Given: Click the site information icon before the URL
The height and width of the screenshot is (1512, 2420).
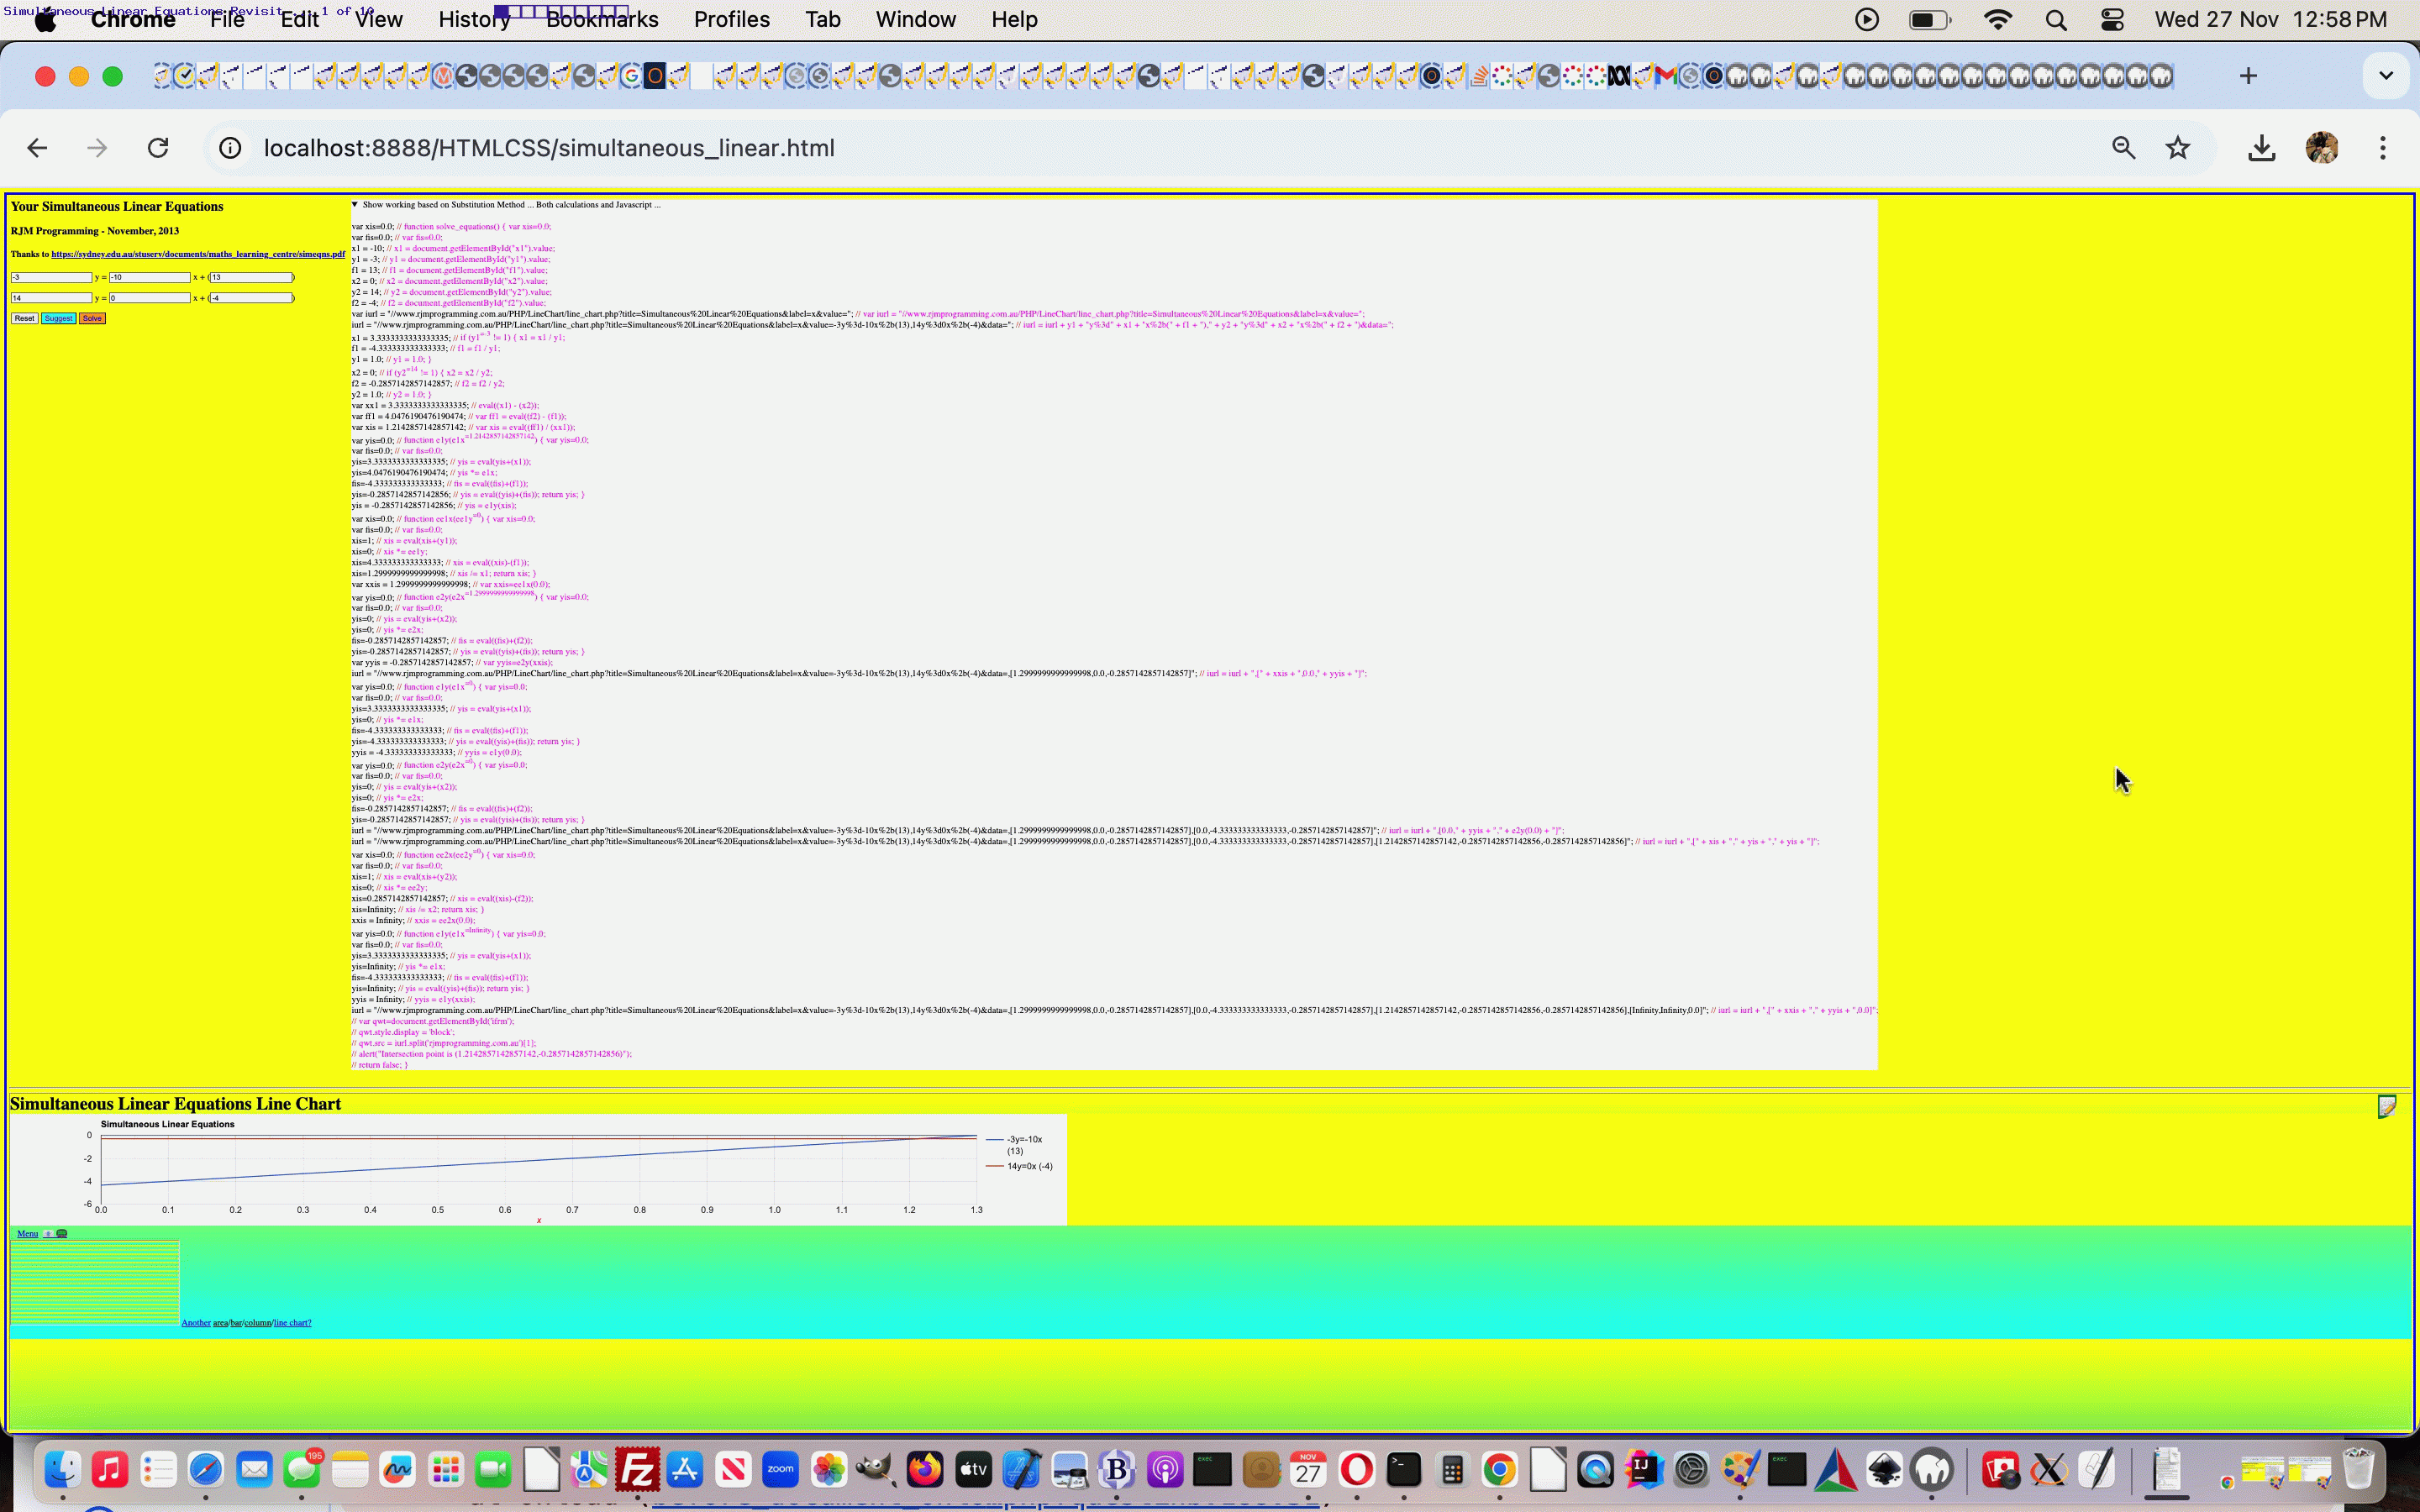Looking at the screenshot, I should pyautogui.click(x=230, y=148).
